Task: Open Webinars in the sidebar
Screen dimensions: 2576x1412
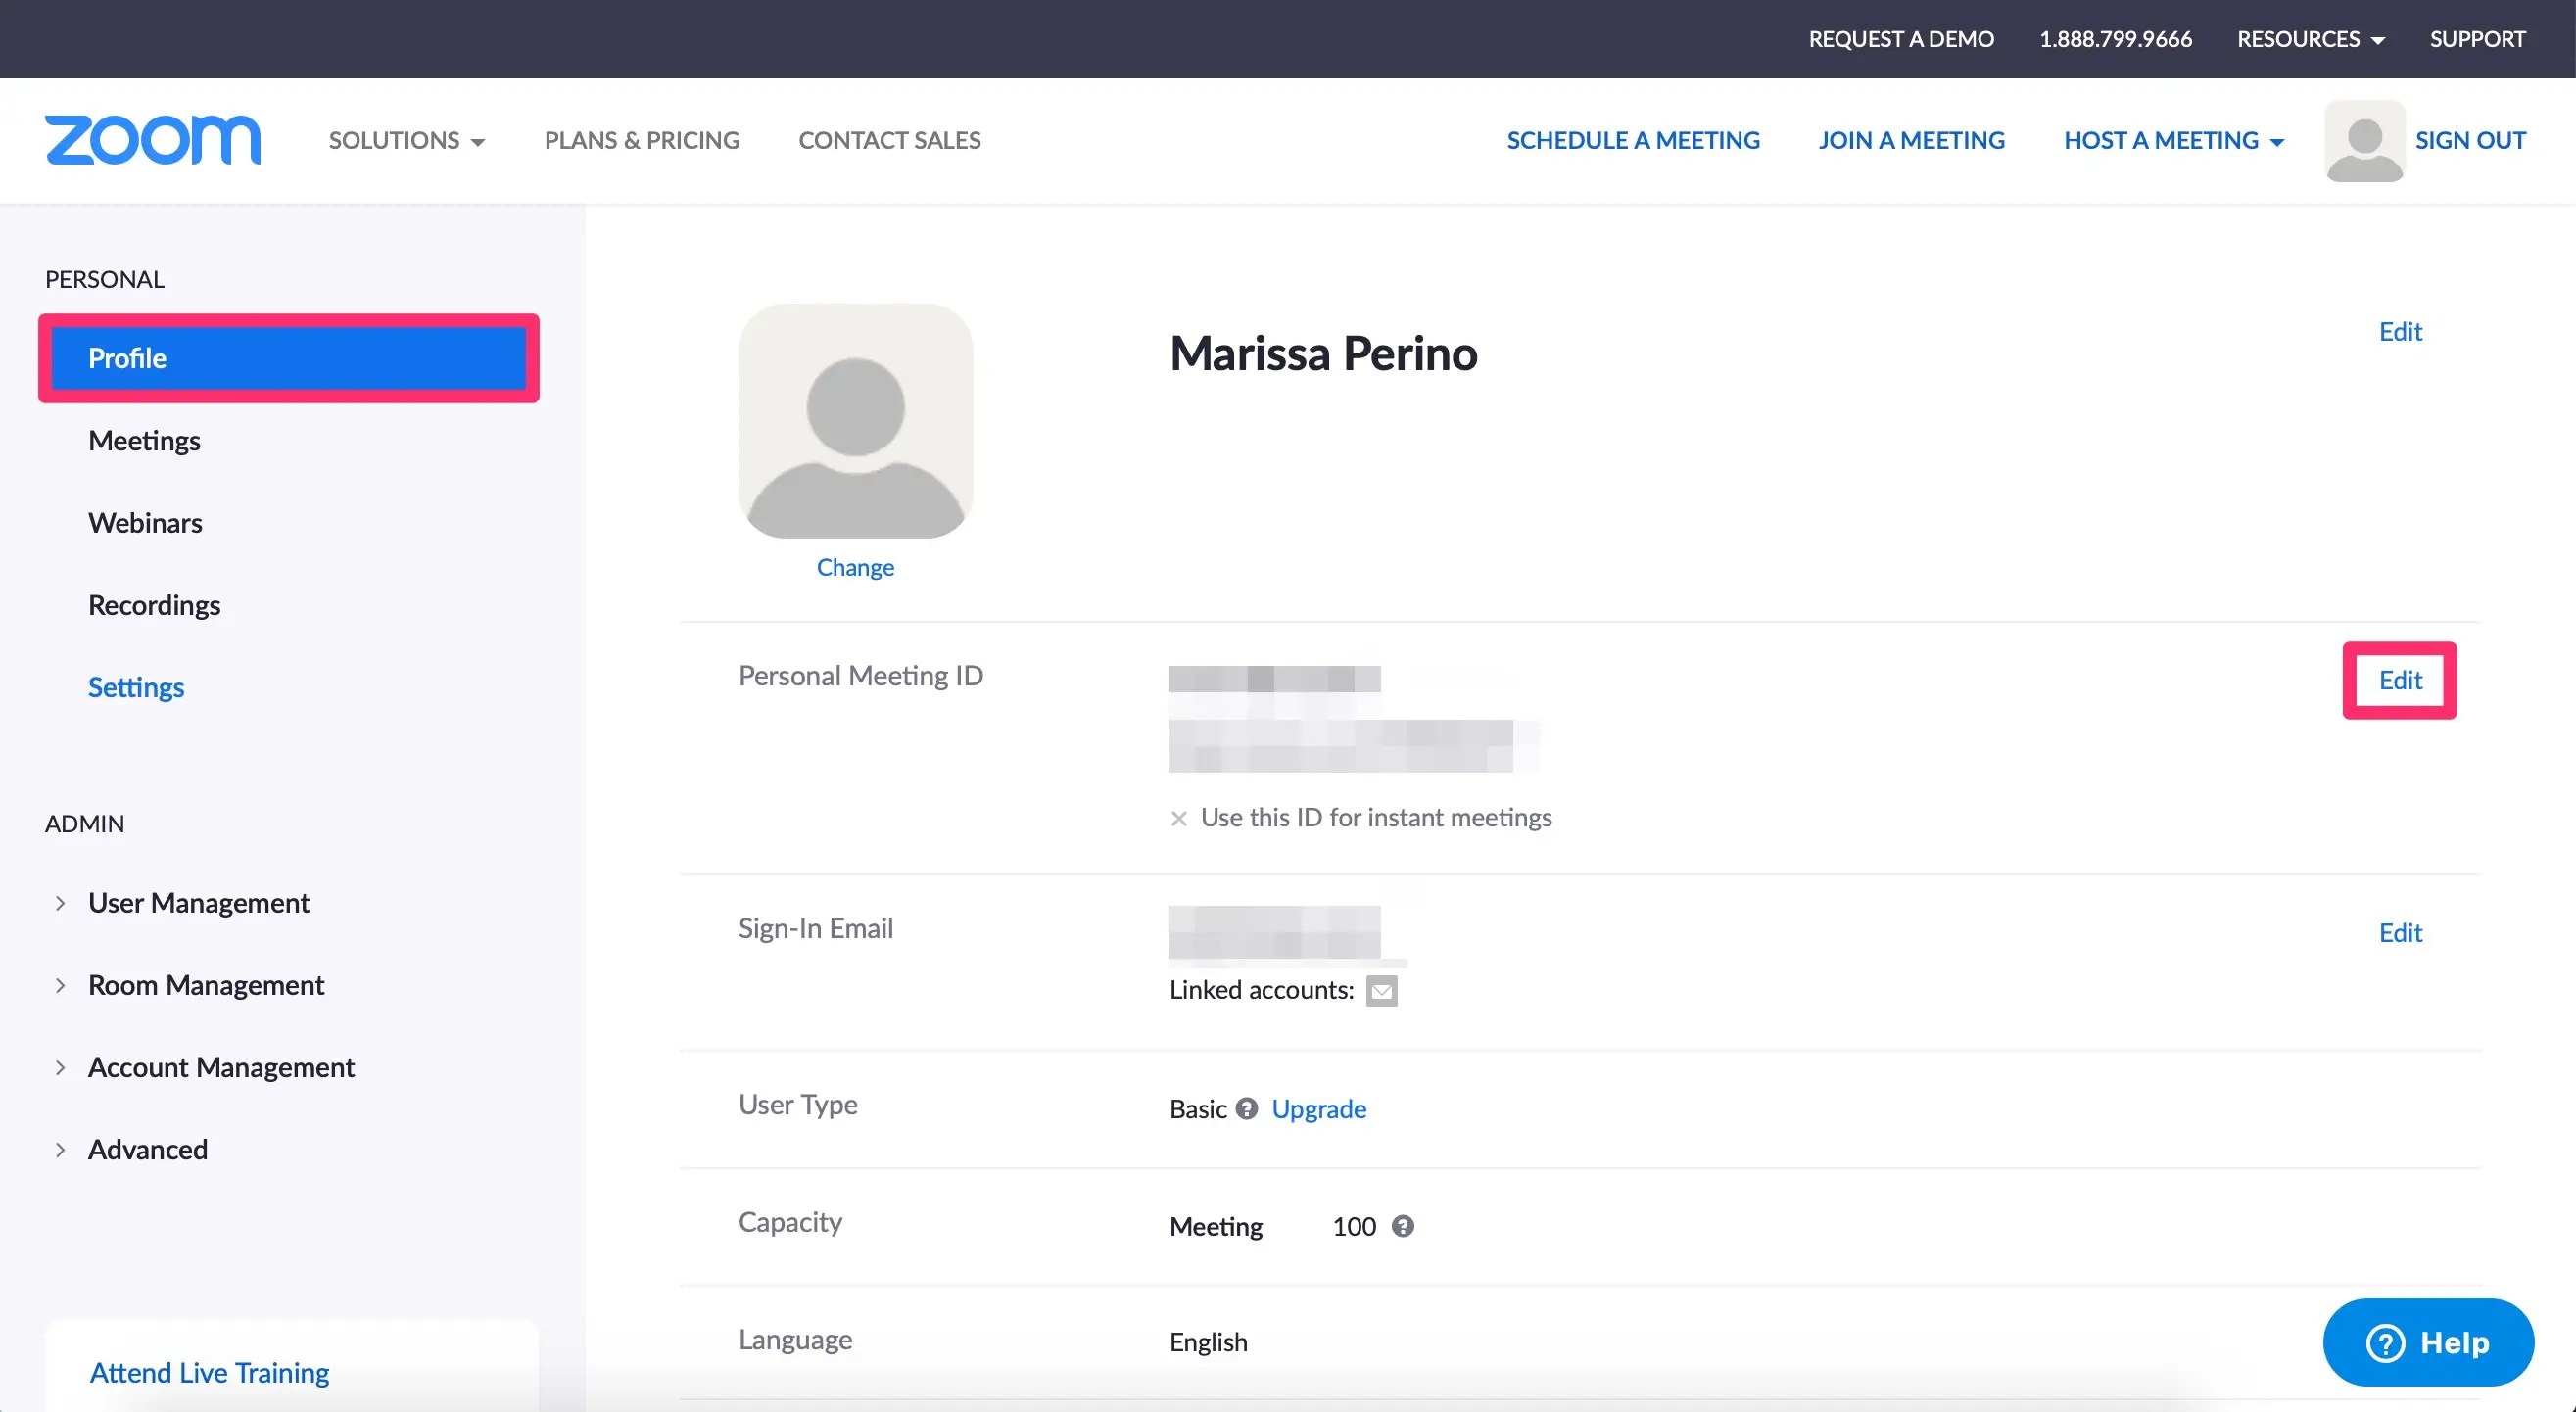Action: coord(145,523)
